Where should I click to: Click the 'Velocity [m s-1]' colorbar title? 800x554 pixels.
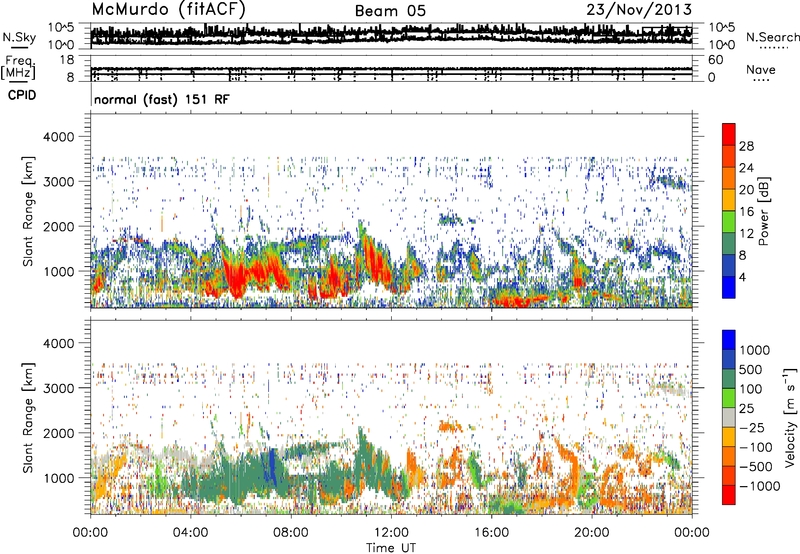tap(790, 417)
